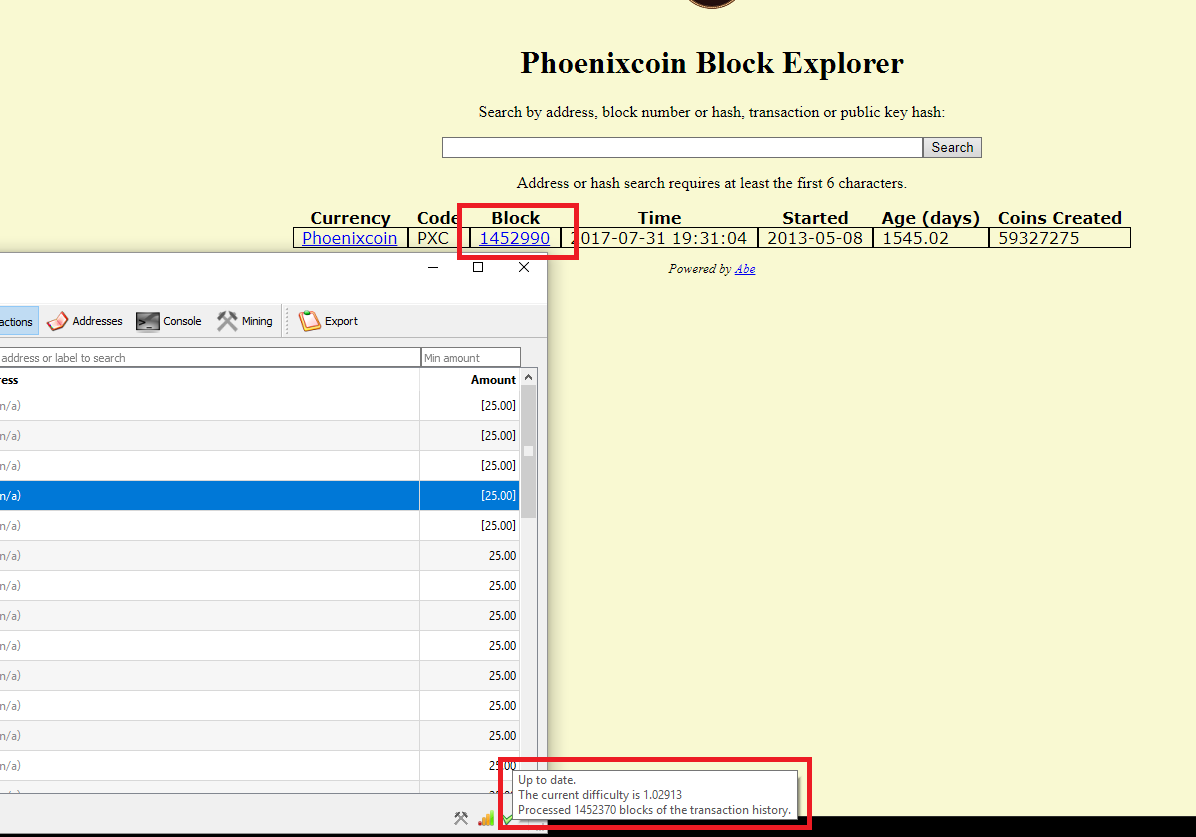This screenshot has width=1196, height=837.
Task: Click the 2013-05-08 started date cell
Action: coord(815,238)
